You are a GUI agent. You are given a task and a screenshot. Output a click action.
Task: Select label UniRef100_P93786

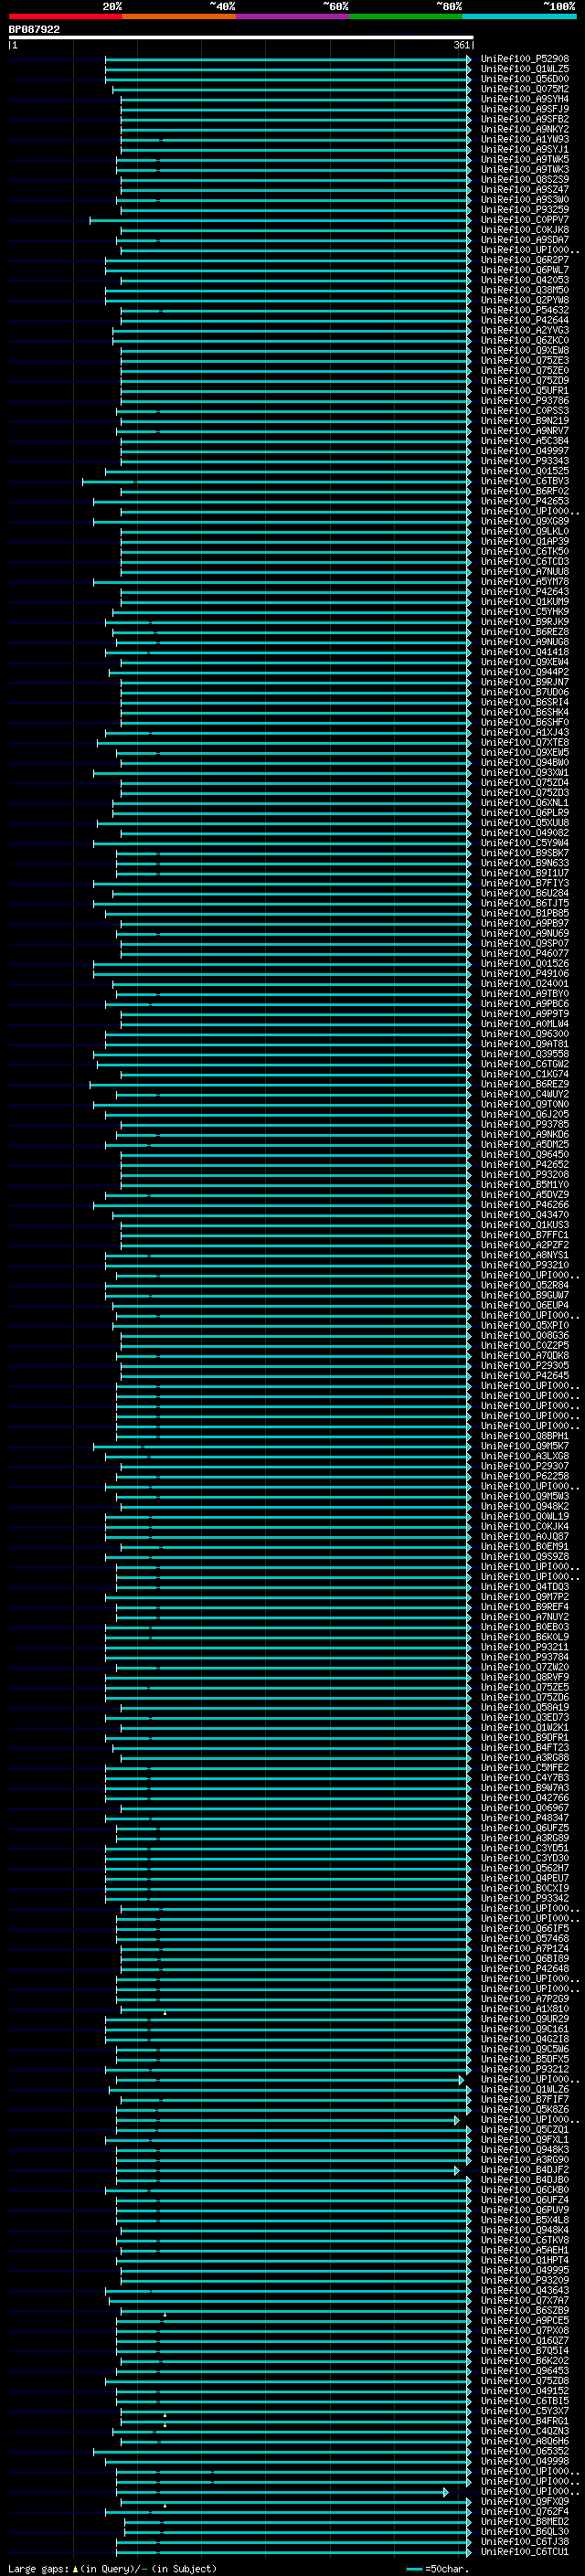(x=525, y=401)
